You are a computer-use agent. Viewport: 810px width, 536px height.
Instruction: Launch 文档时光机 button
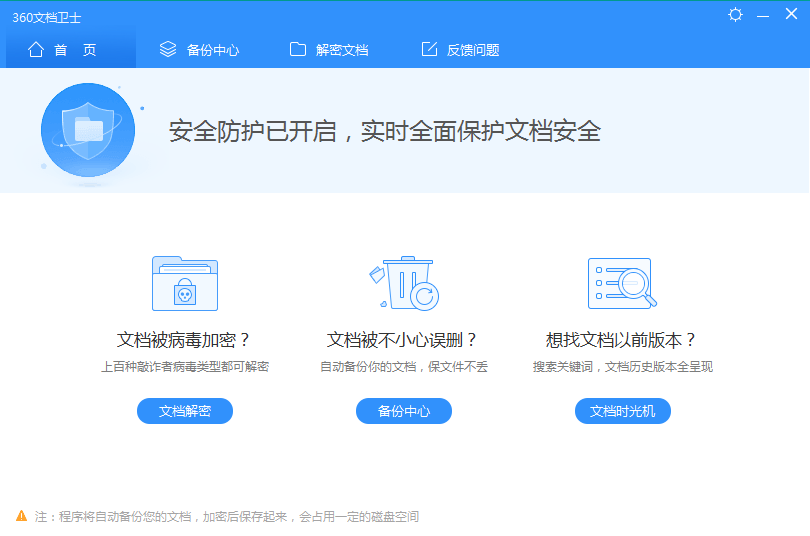click(622, 411)
